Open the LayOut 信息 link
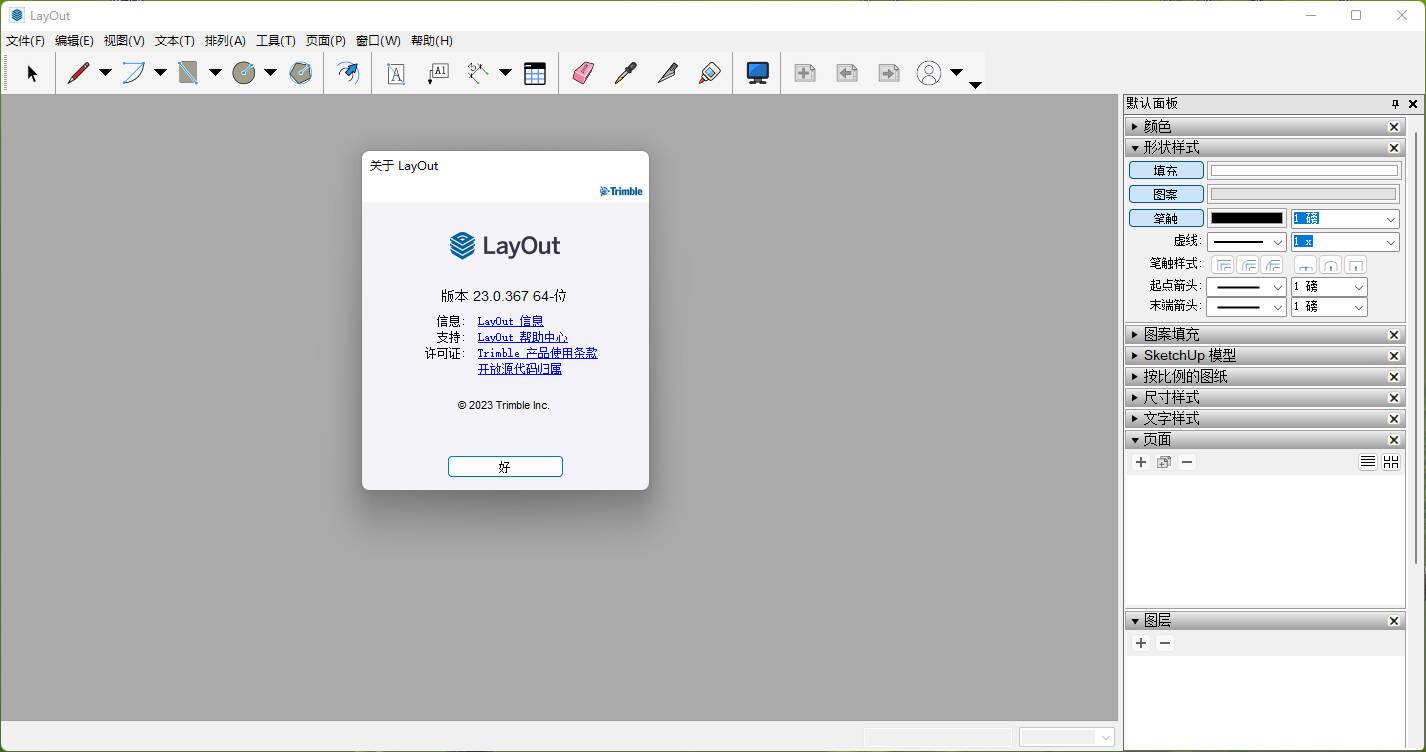The height and width of the screenshot is (752, 1426). click(510, 321)
